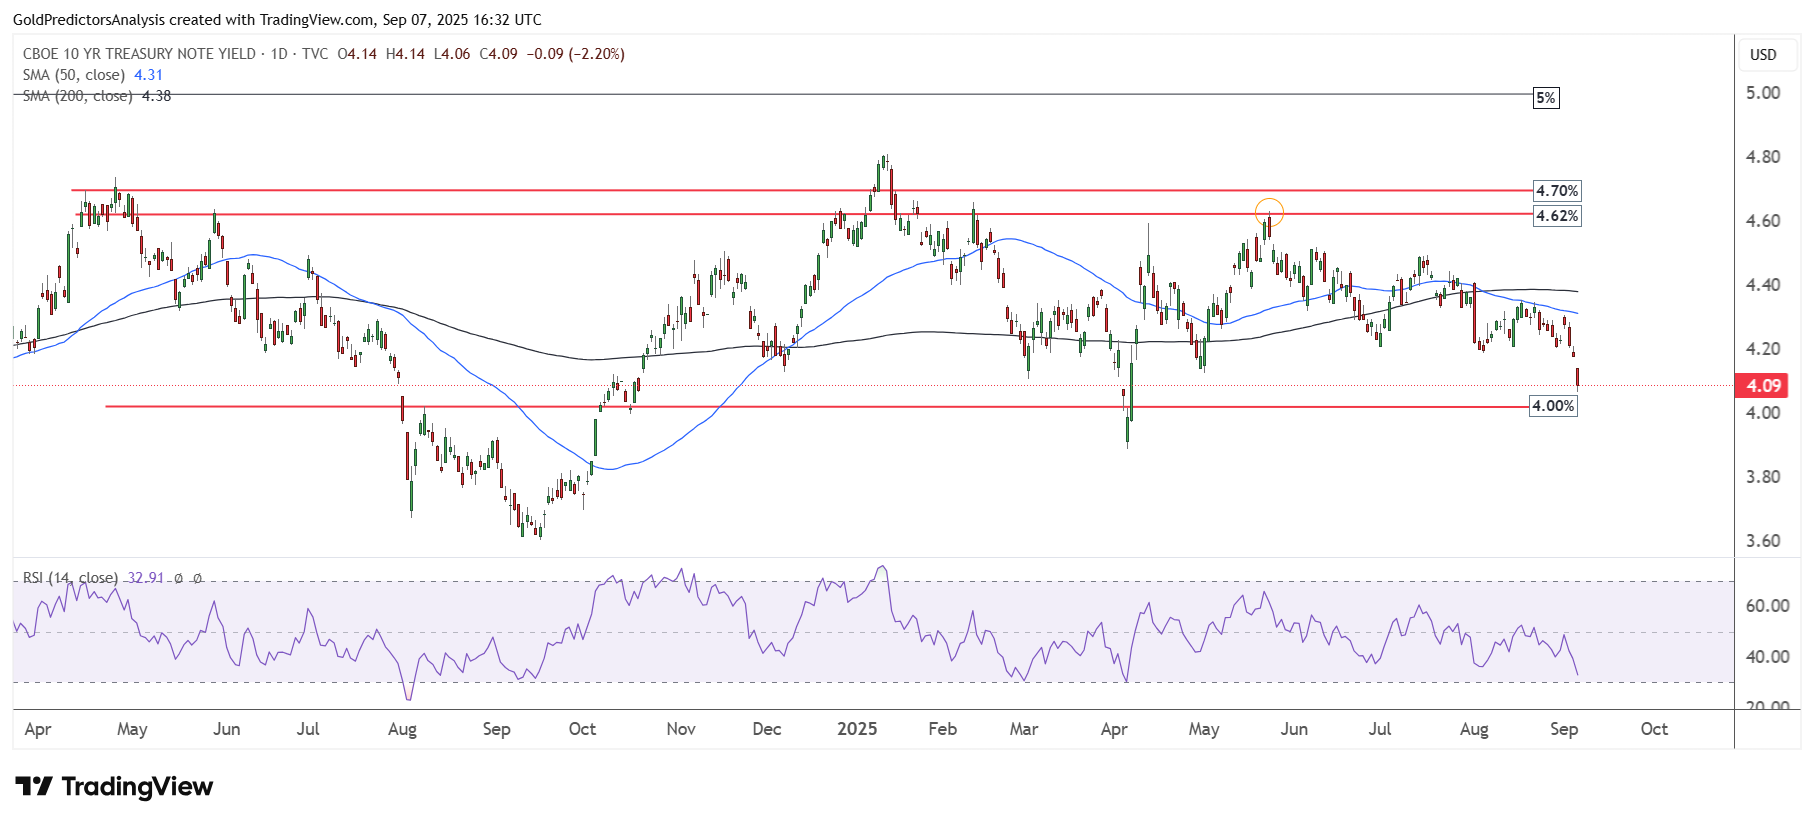Click the RSI value 32.91 in the legend

click(146, 578)
